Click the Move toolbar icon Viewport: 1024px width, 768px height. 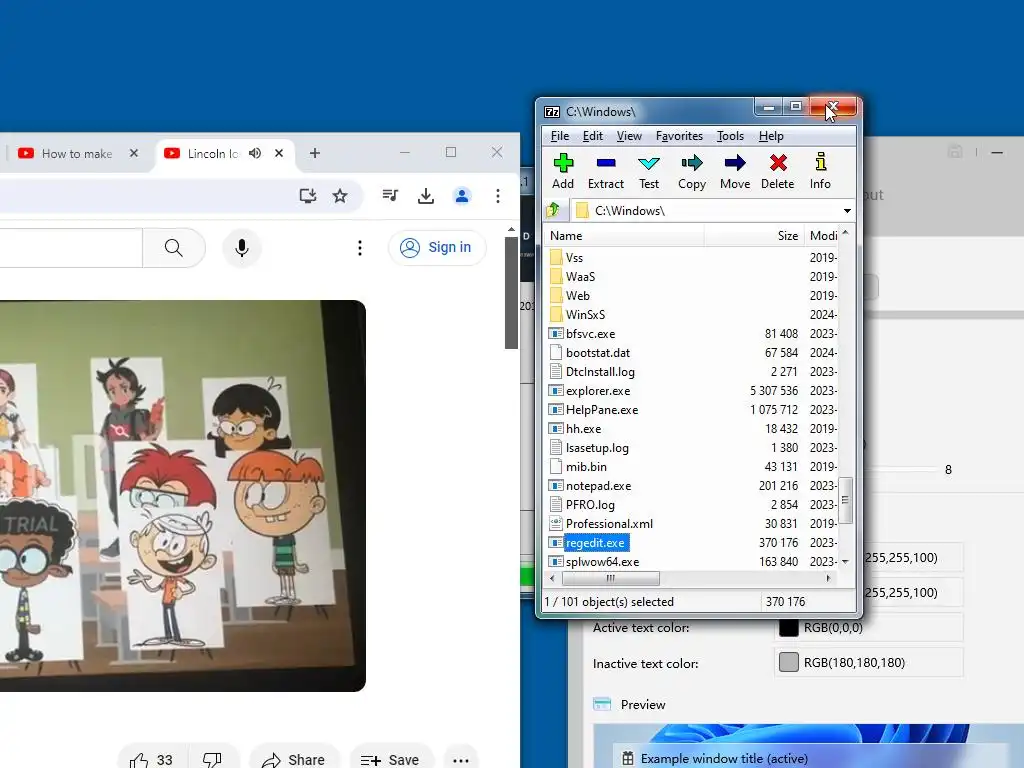tap(735, 172)
